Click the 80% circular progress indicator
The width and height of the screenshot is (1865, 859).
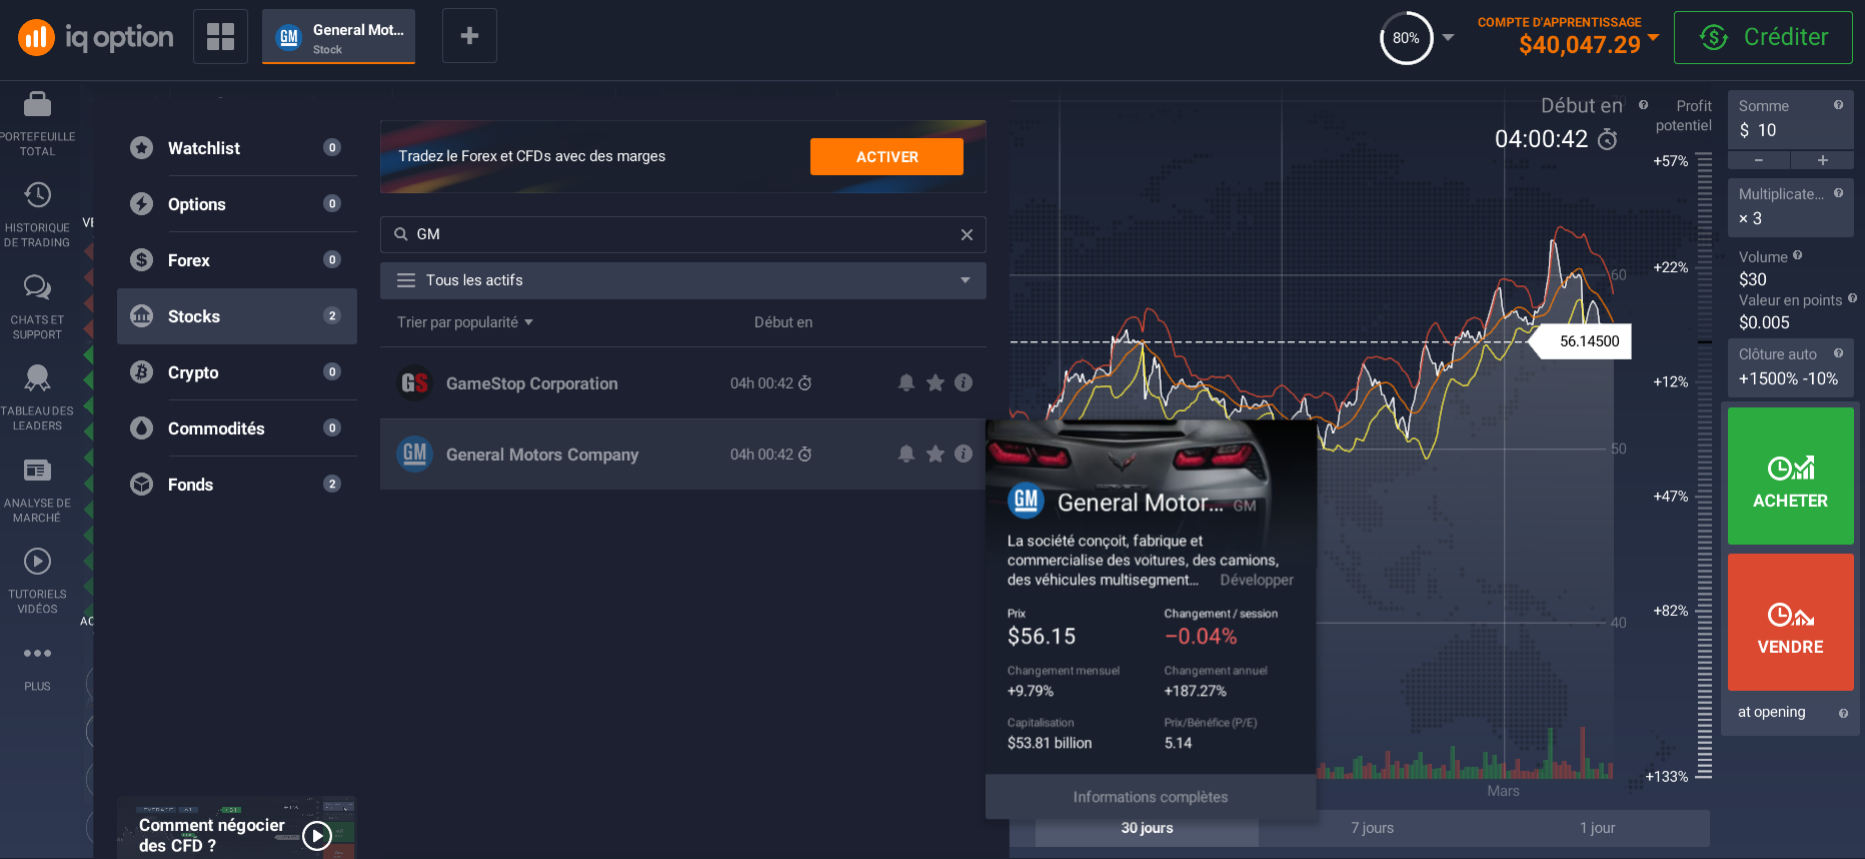[1406, 38]
